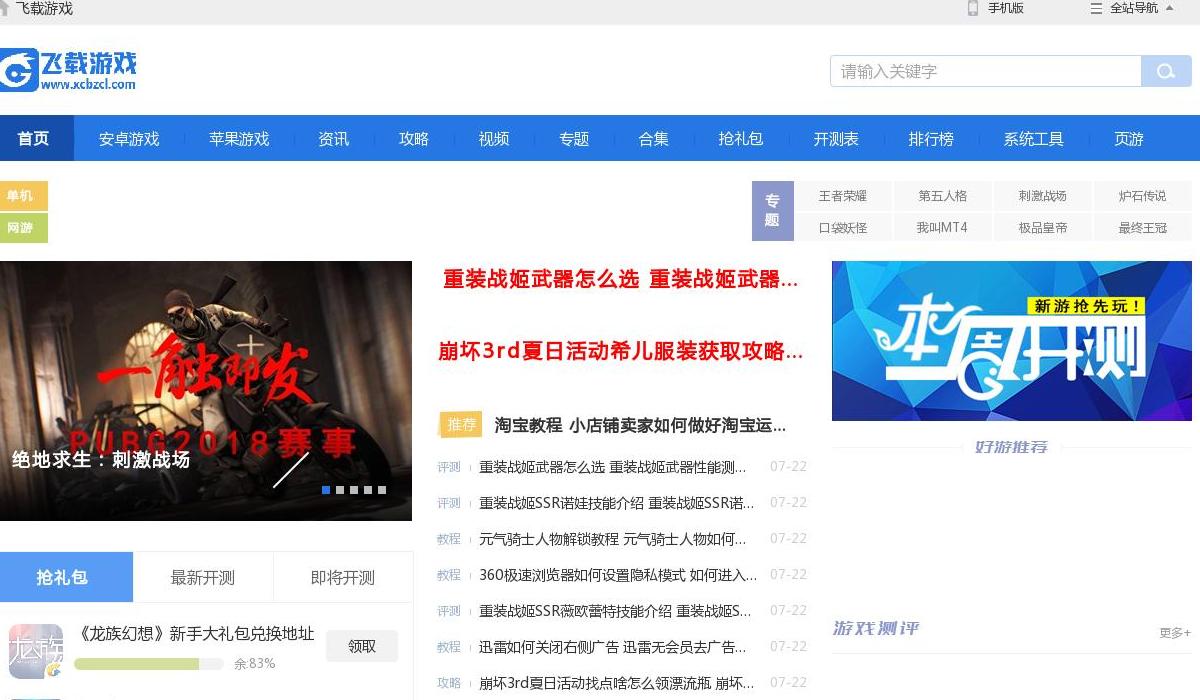This screenshot has width=1200, height=700.
Task: Open the 重装战姬武器怎么选 评测 list article
Action: pos(613,467)
